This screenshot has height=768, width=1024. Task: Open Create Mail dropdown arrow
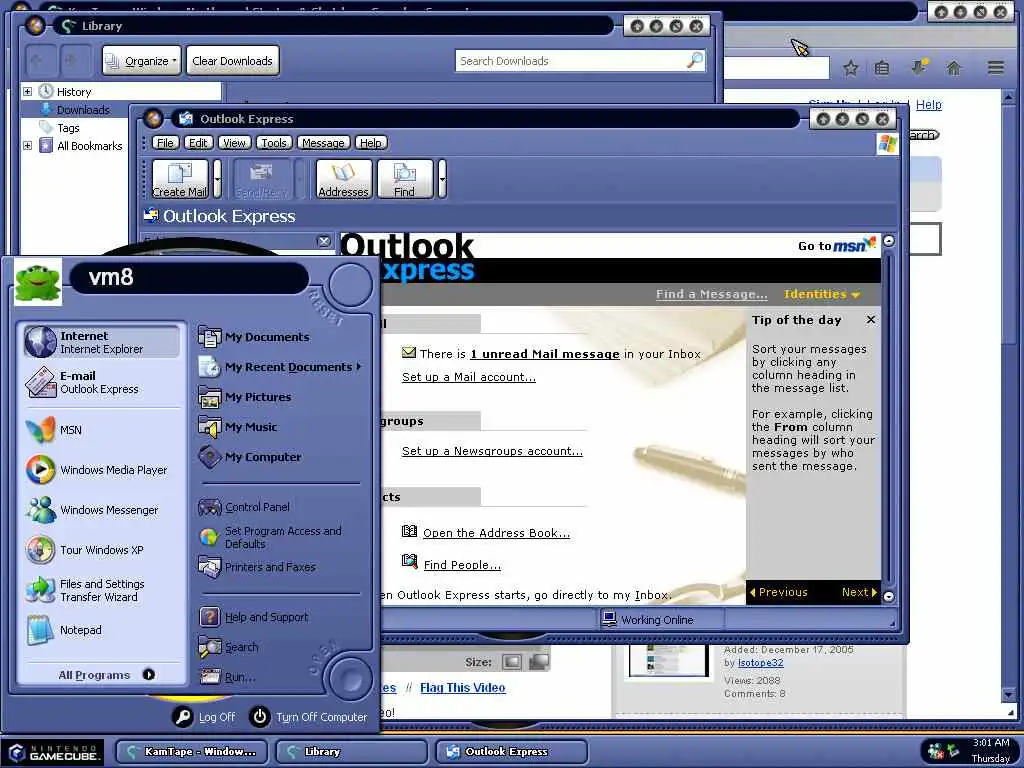(217, 179)
